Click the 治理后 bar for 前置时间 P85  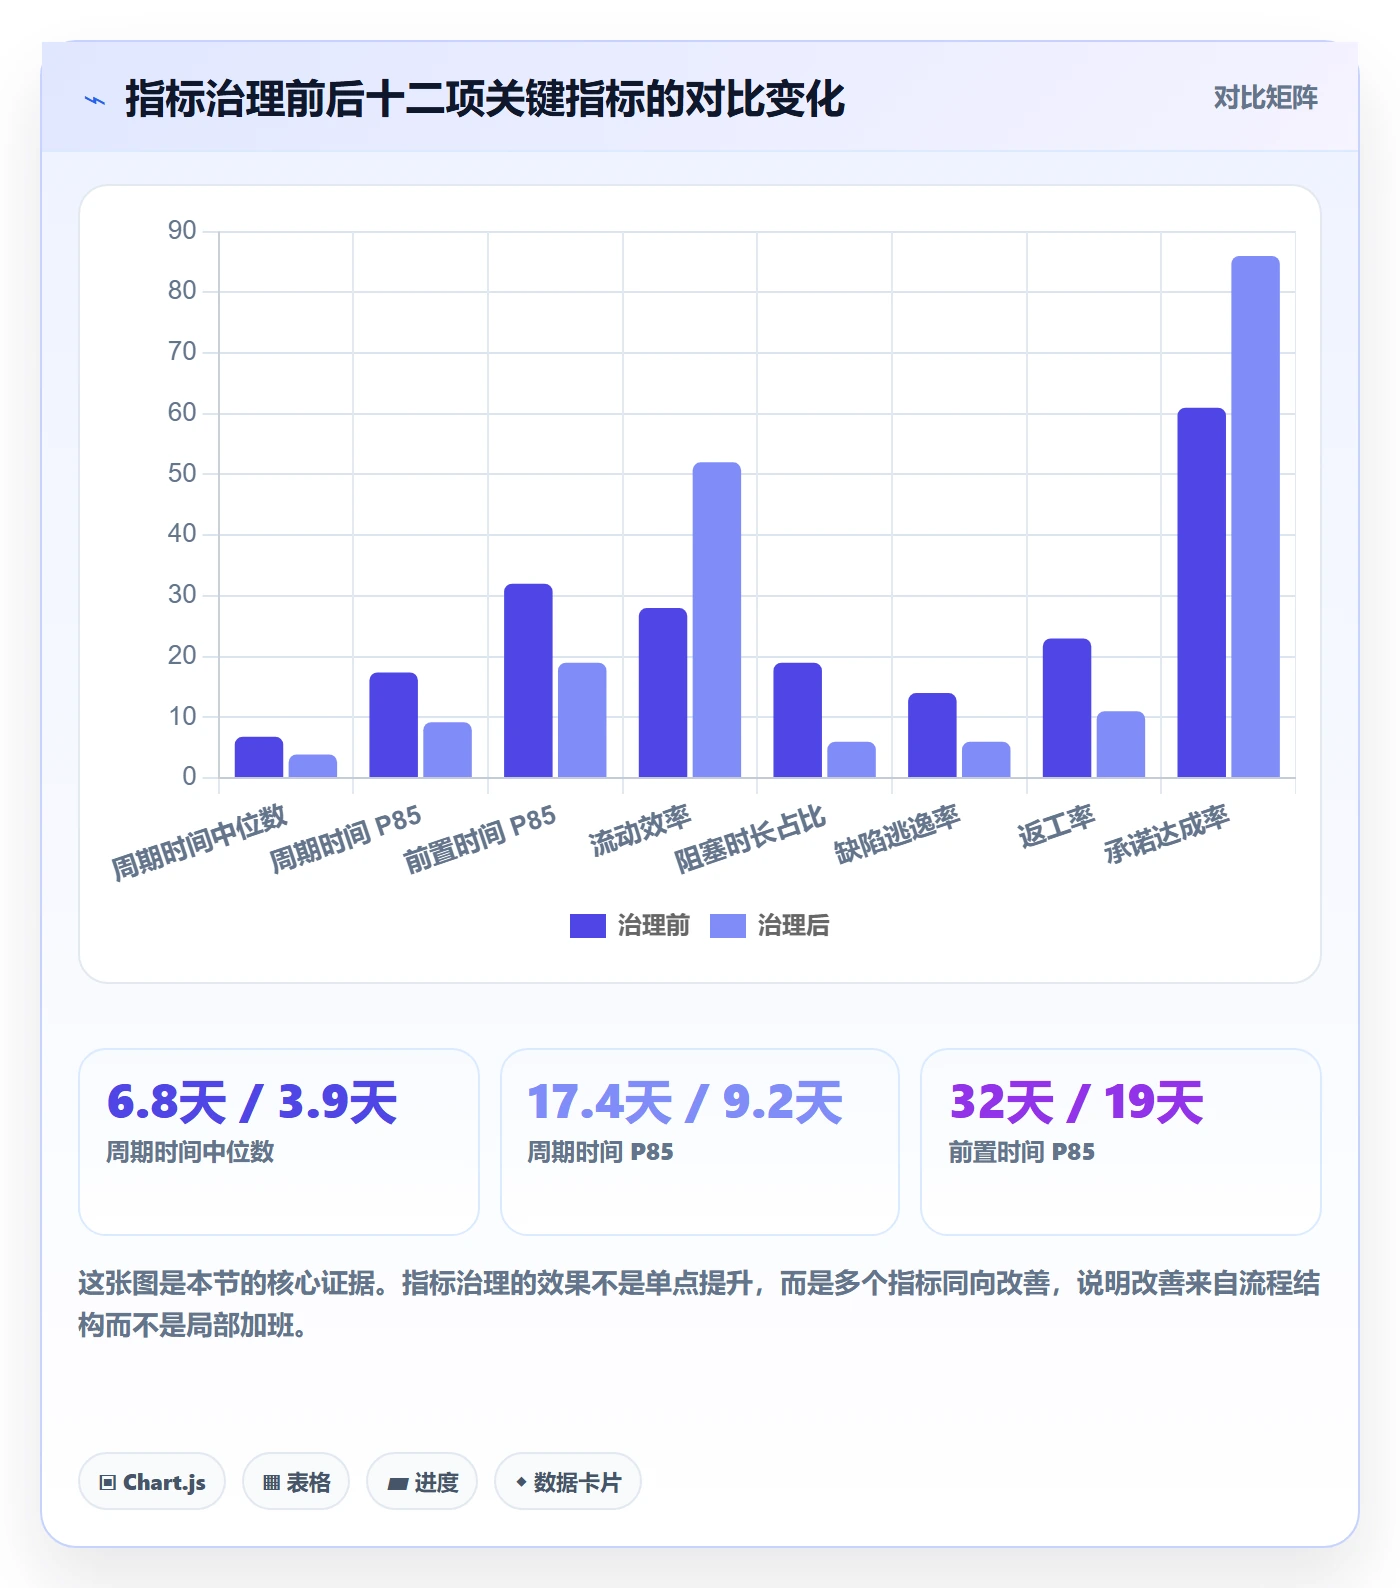coord(582,720)
